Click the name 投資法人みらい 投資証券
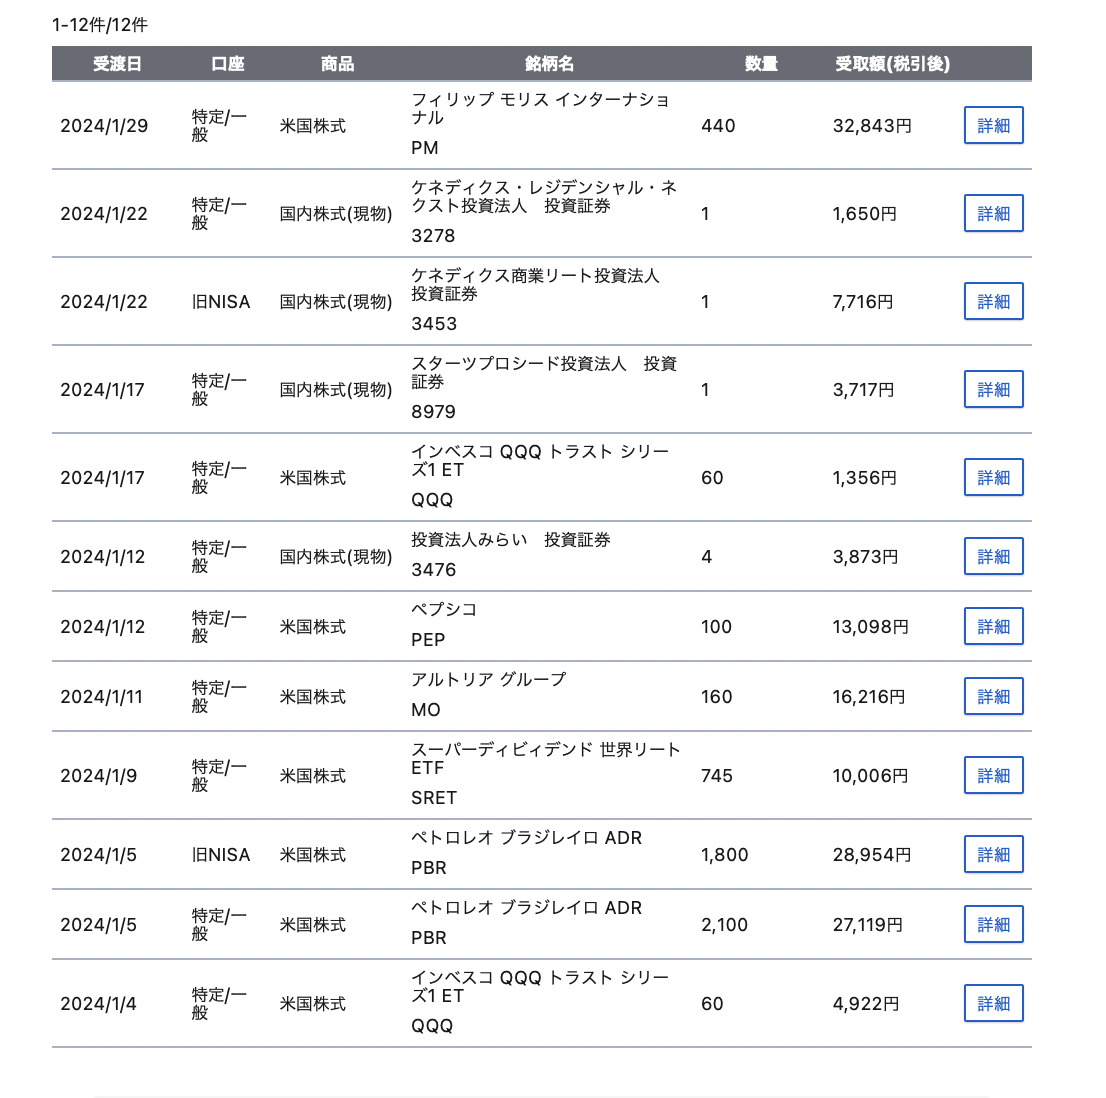This screenshot has width=1106, height=1098. pos(511,539)
